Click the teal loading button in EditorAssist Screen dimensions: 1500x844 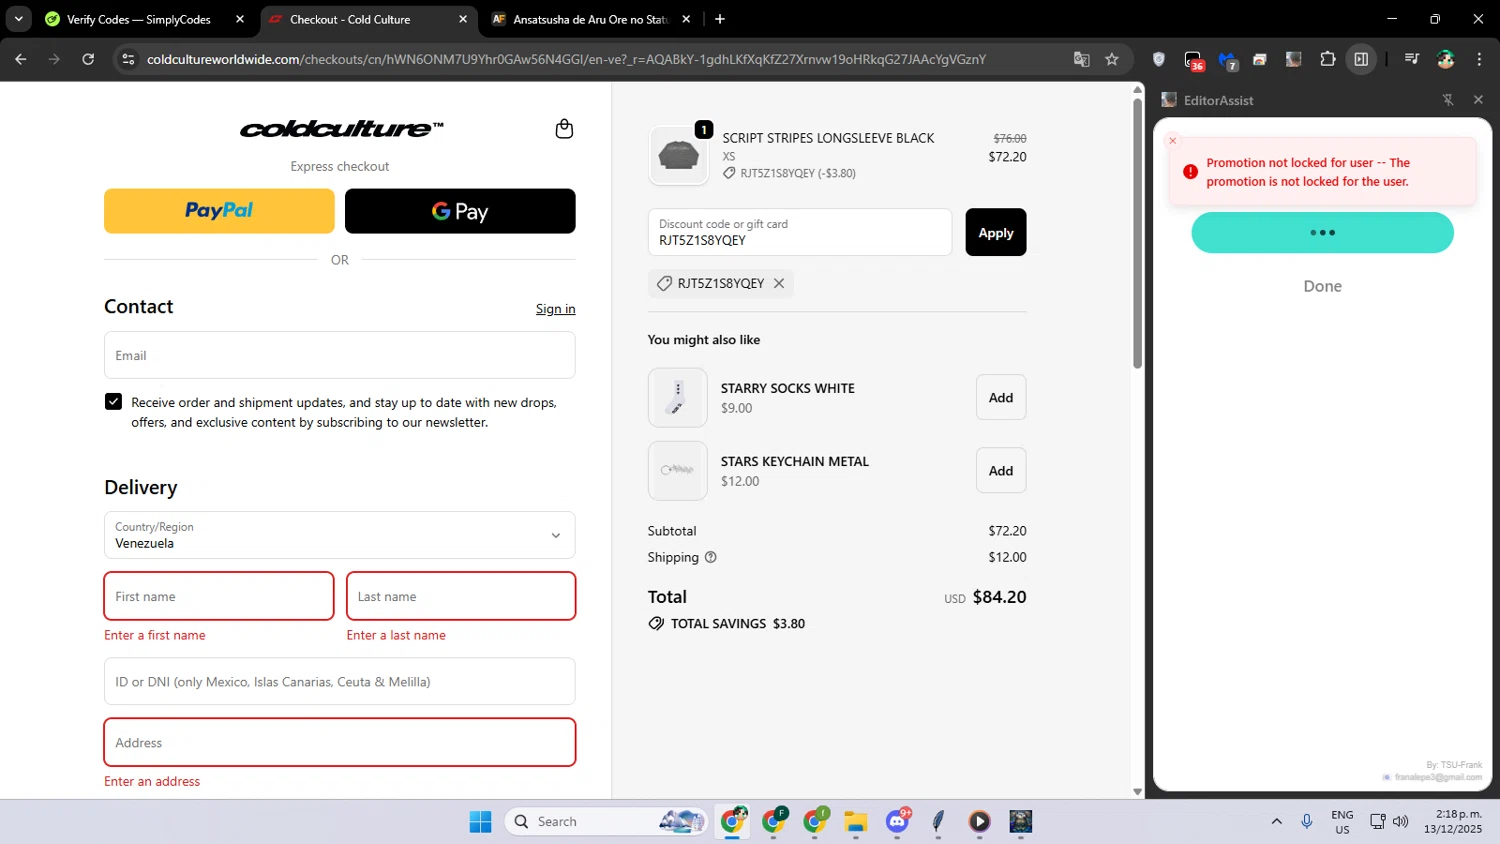coord(1322,232)
